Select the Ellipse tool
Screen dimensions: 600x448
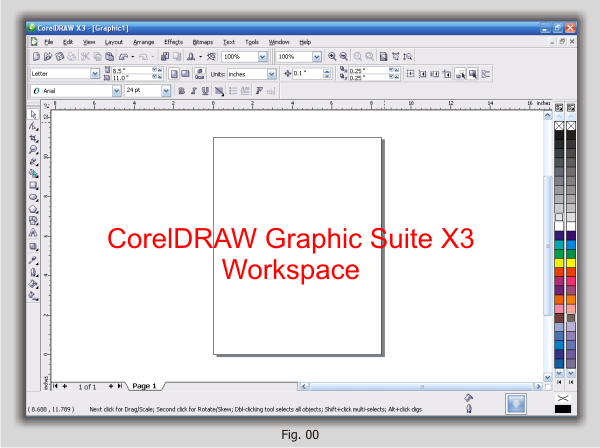click(33, 197)
